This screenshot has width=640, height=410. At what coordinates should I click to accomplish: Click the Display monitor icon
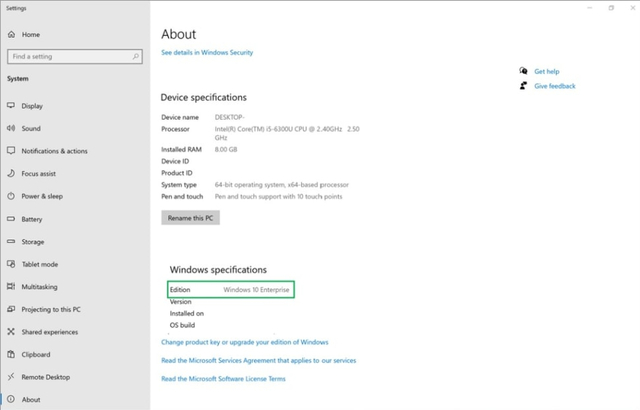click(x=11, y=106)
